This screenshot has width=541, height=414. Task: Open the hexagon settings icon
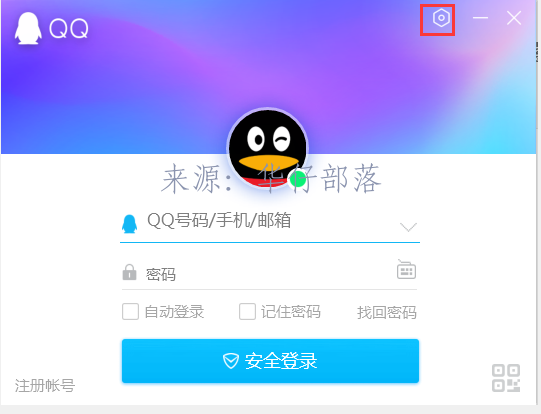point(441,18)
